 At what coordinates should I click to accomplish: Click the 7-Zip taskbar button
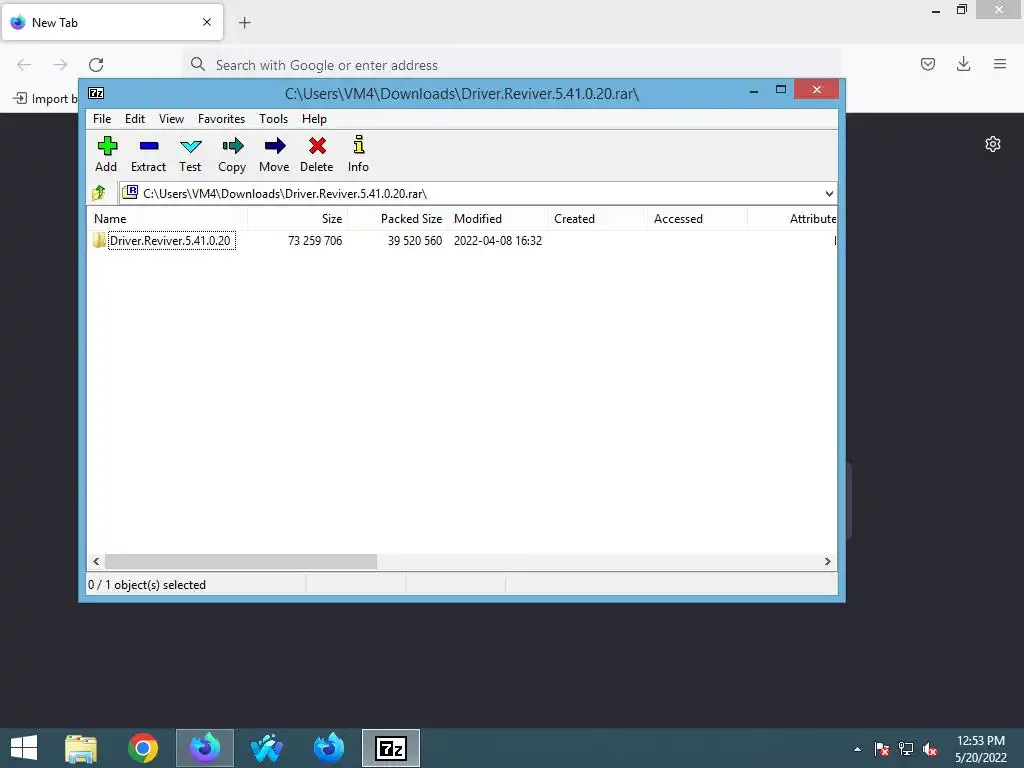391,748
